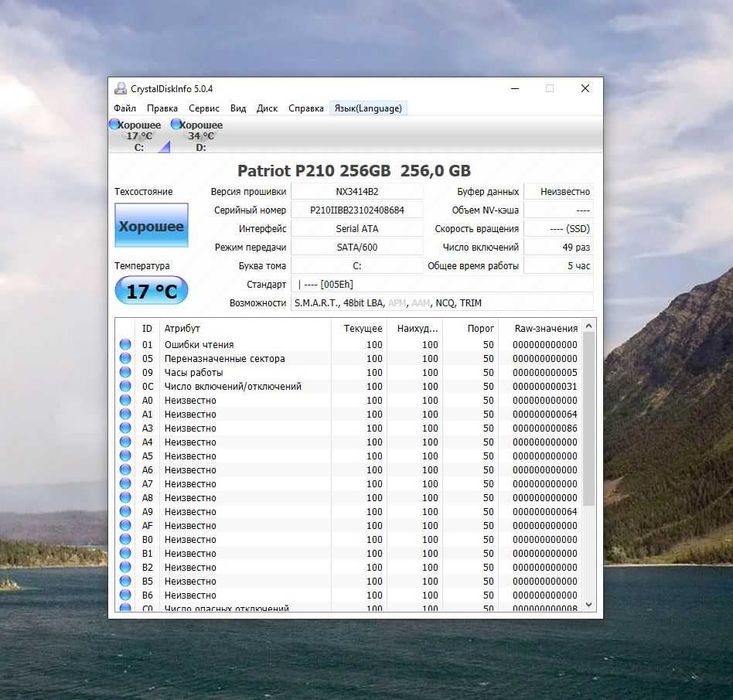The height and width of the screenshot is (700, 733).
Task: Click firmware version field NX3414B2
Action: (357, 191)
